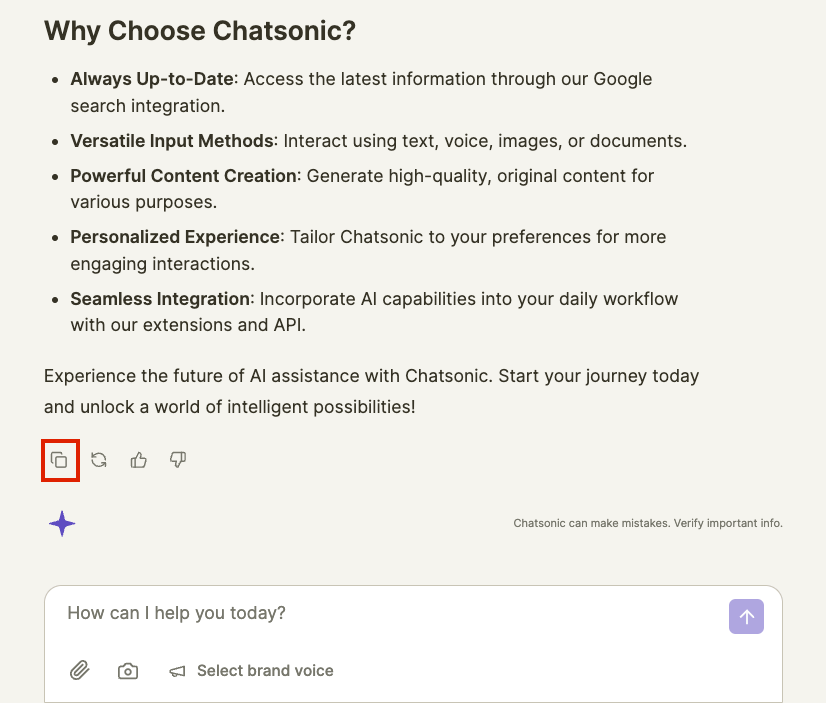Regenerate the response with refresh icon
This screenshot has height=703, width=826.
click(x=99, y=460)
